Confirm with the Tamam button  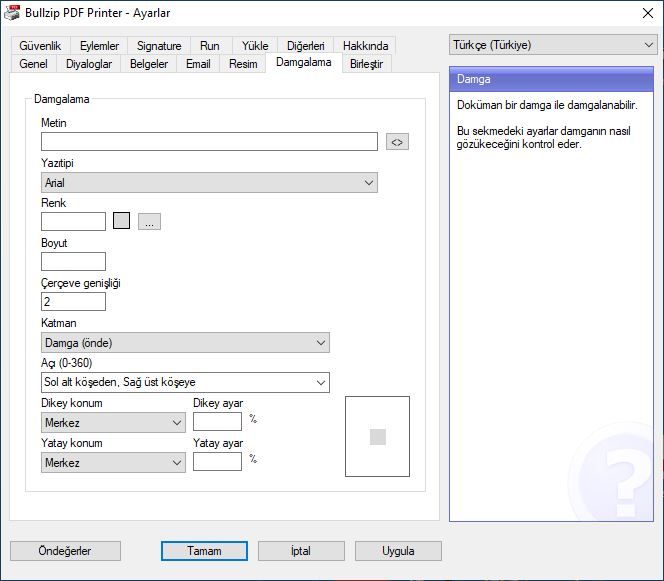[x=204, y=551]
